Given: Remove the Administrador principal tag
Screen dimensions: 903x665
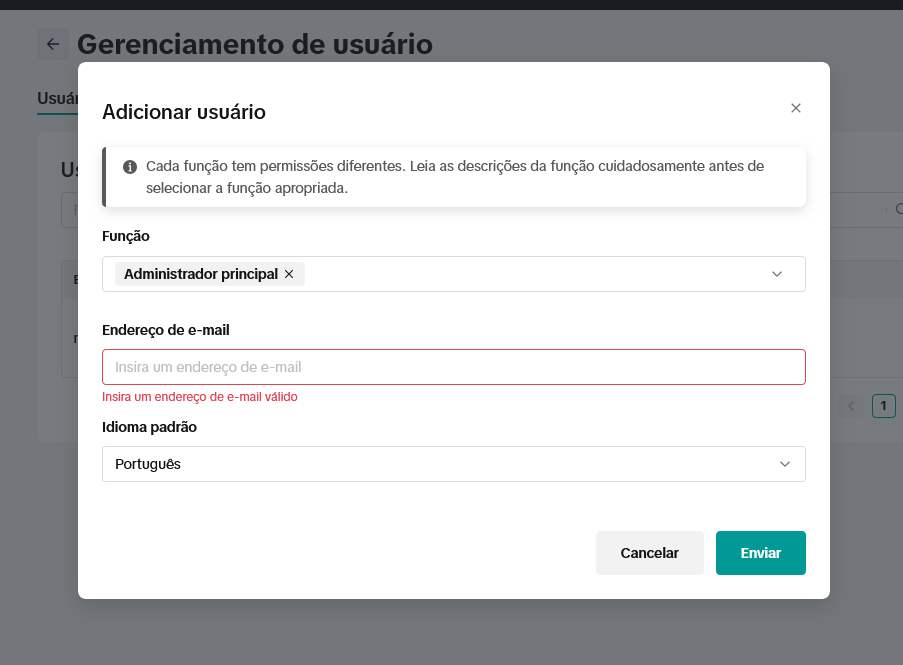Looking at the screenshot, I should click(x=289, y=274).
